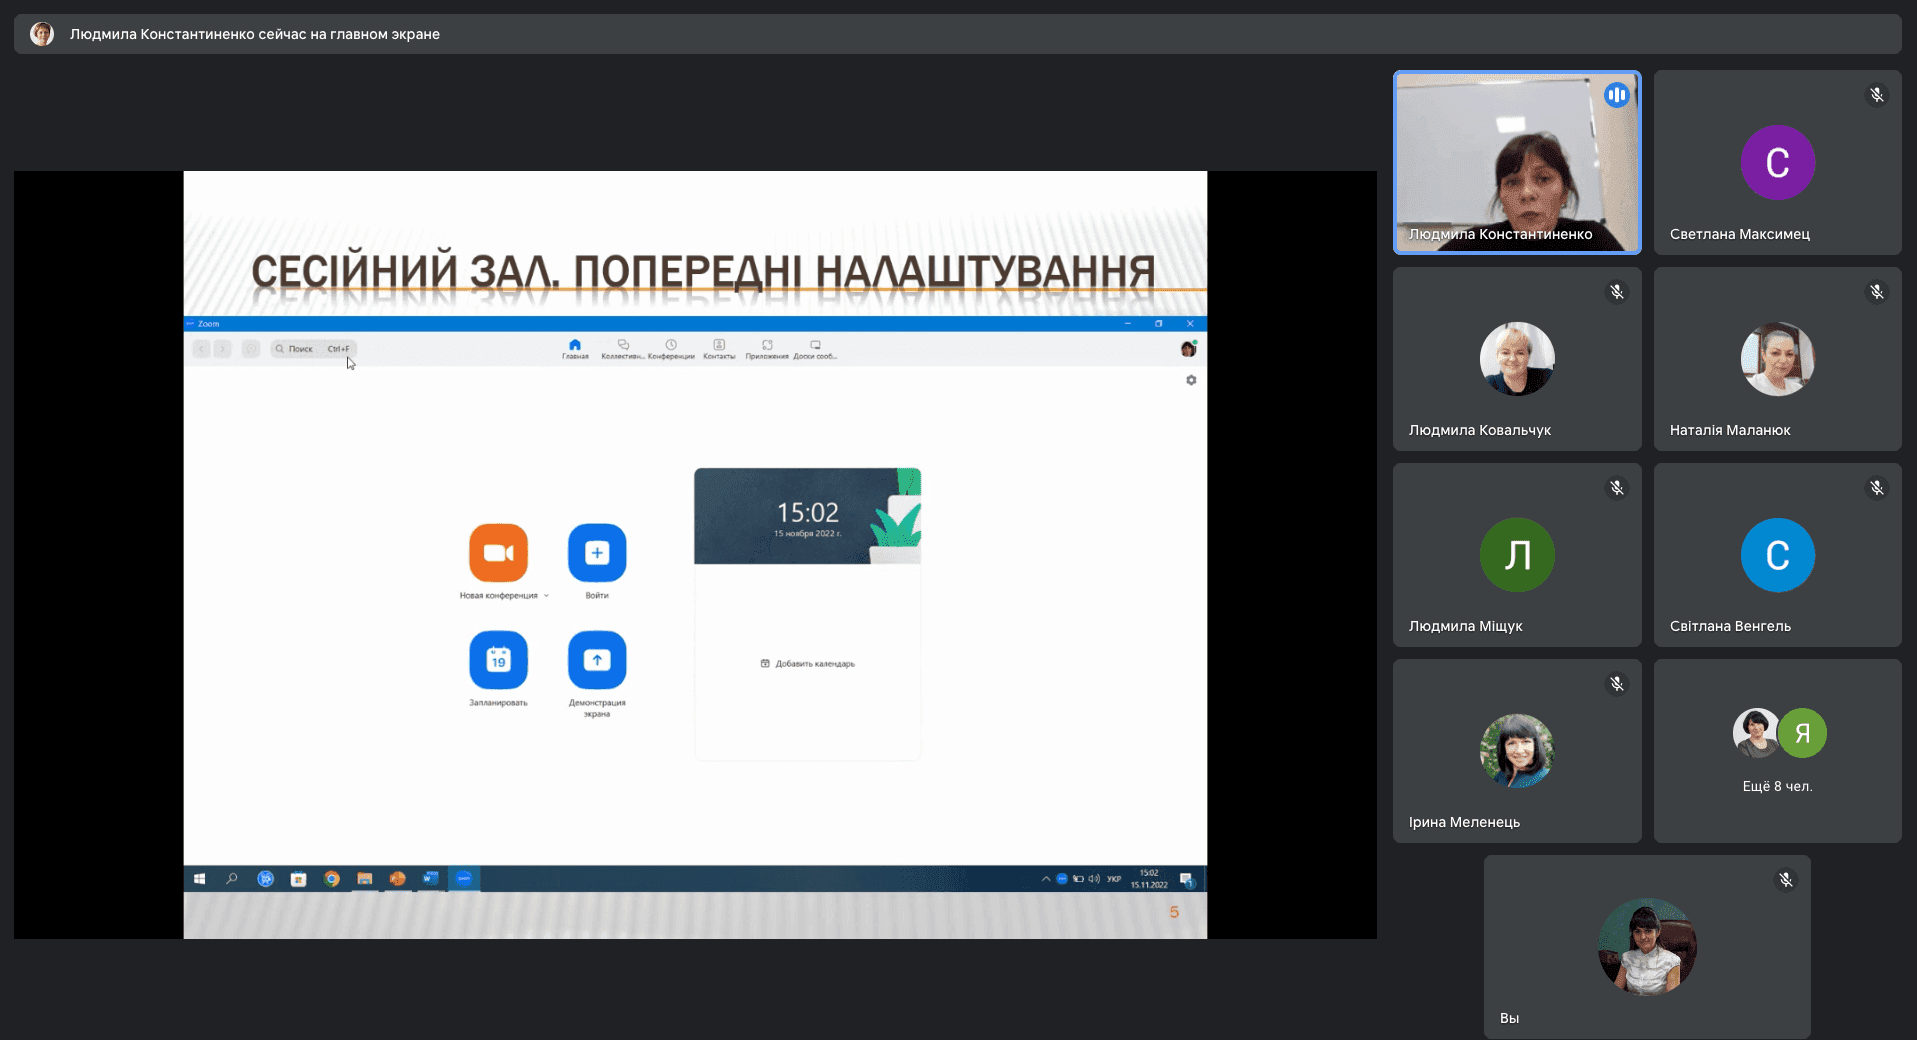Open Zoom settings gear icon

1191,380
